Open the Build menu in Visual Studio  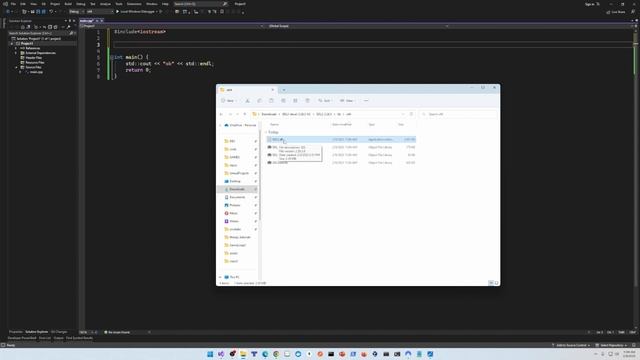(x=68, y=4)
